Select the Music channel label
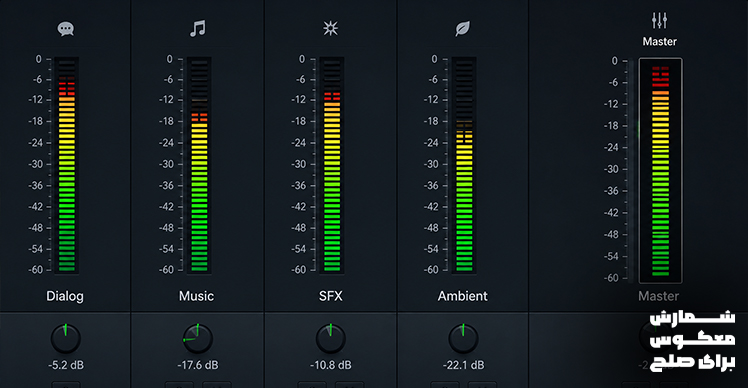 (x=197, y=296)
